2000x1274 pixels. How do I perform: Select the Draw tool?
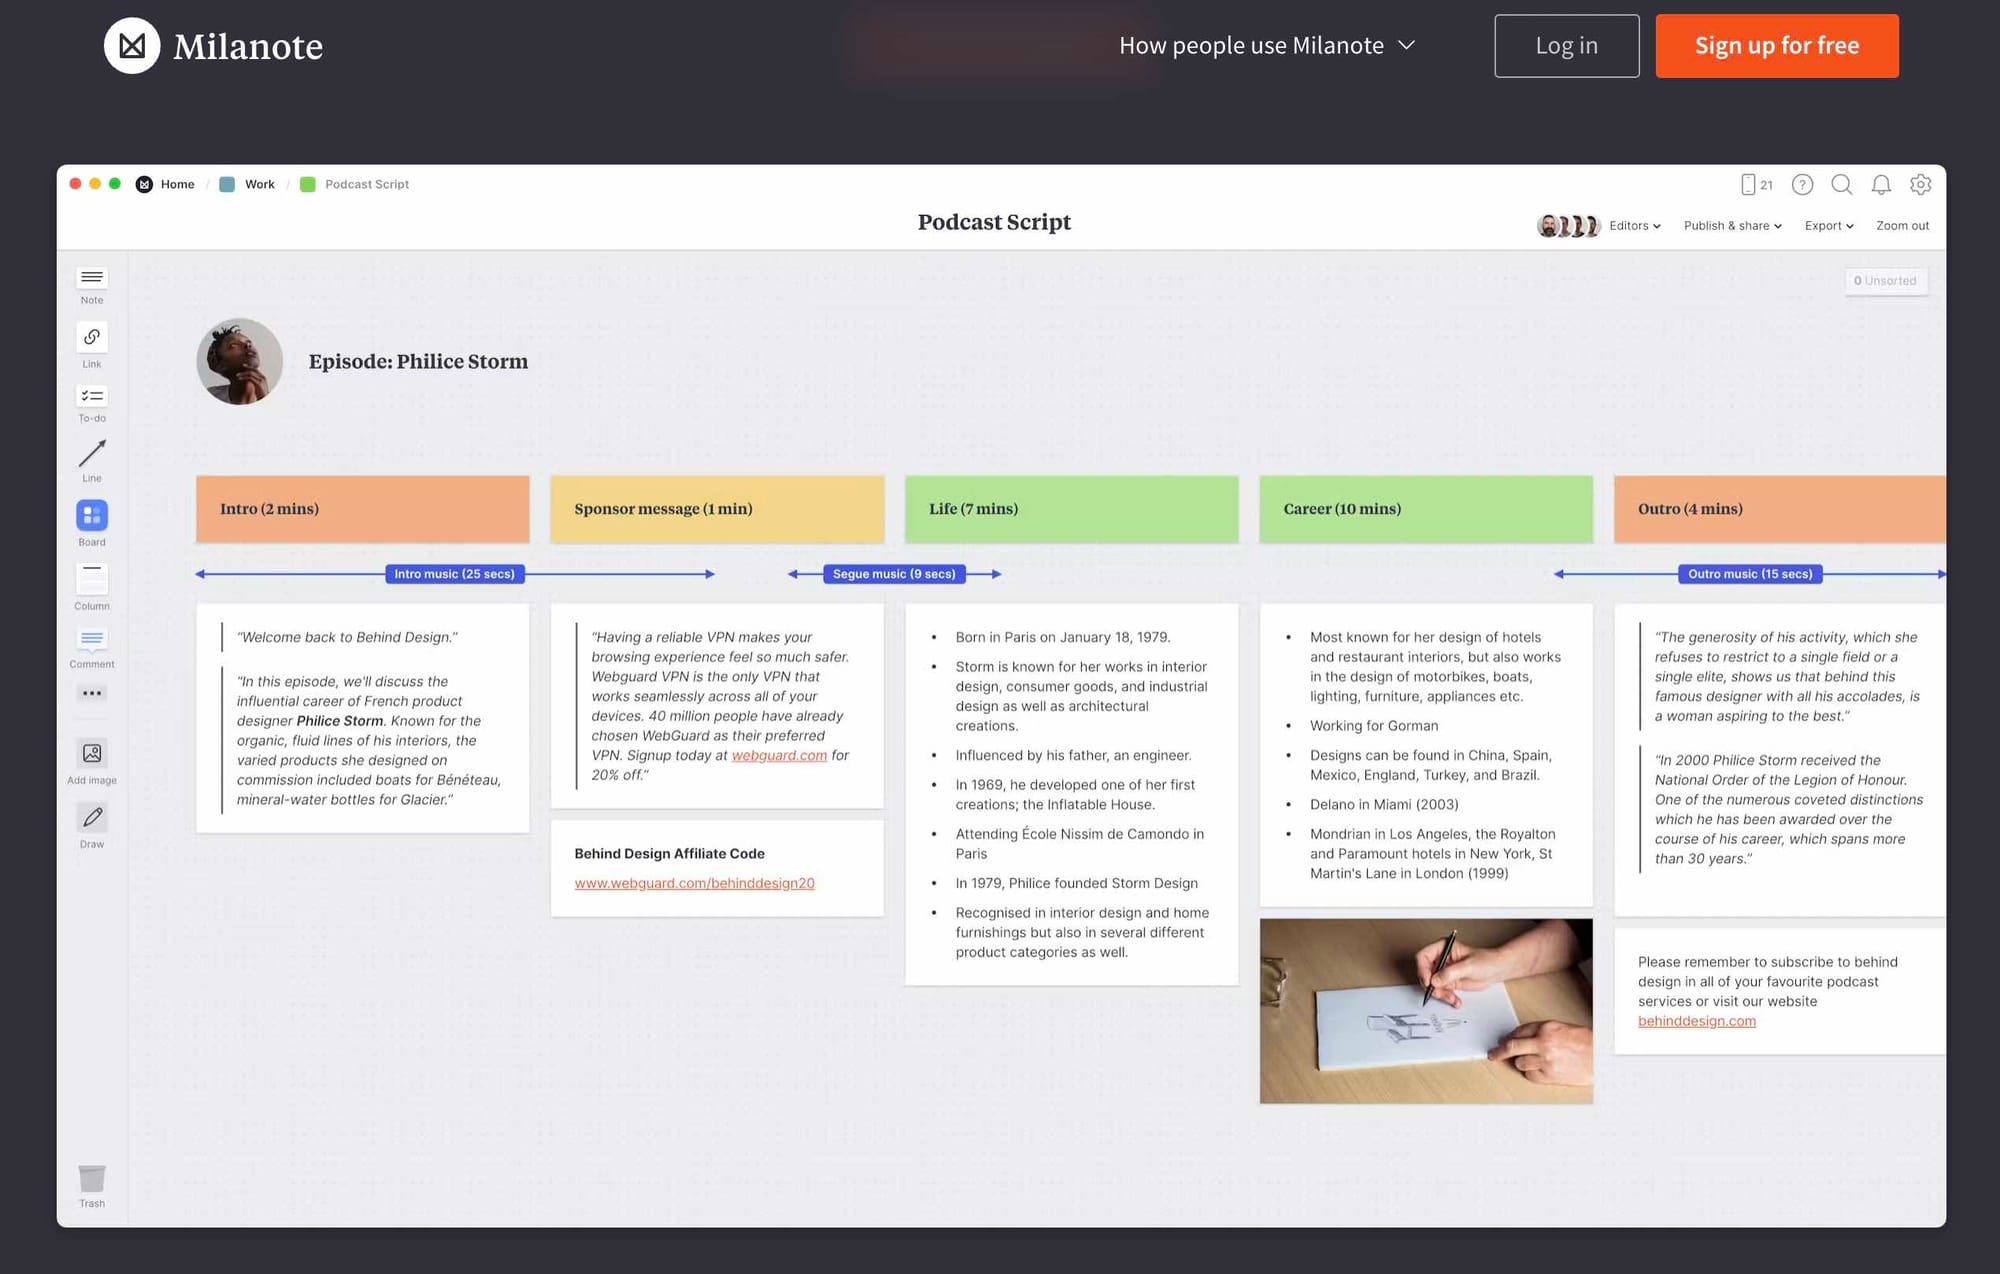click(x=91, y=819)
